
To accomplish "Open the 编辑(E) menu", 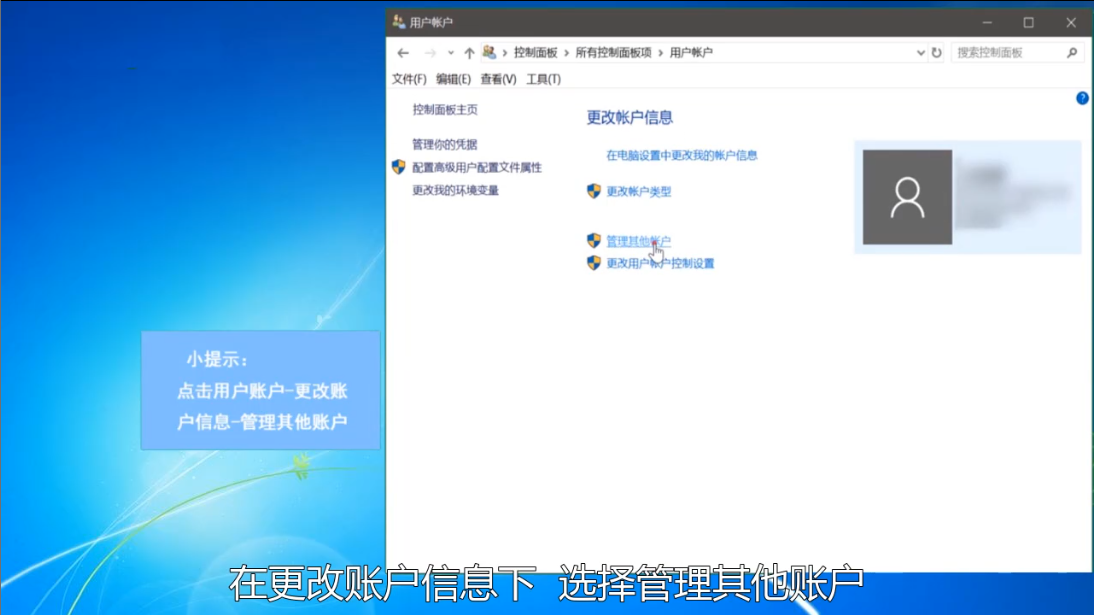I will point(454,79).
